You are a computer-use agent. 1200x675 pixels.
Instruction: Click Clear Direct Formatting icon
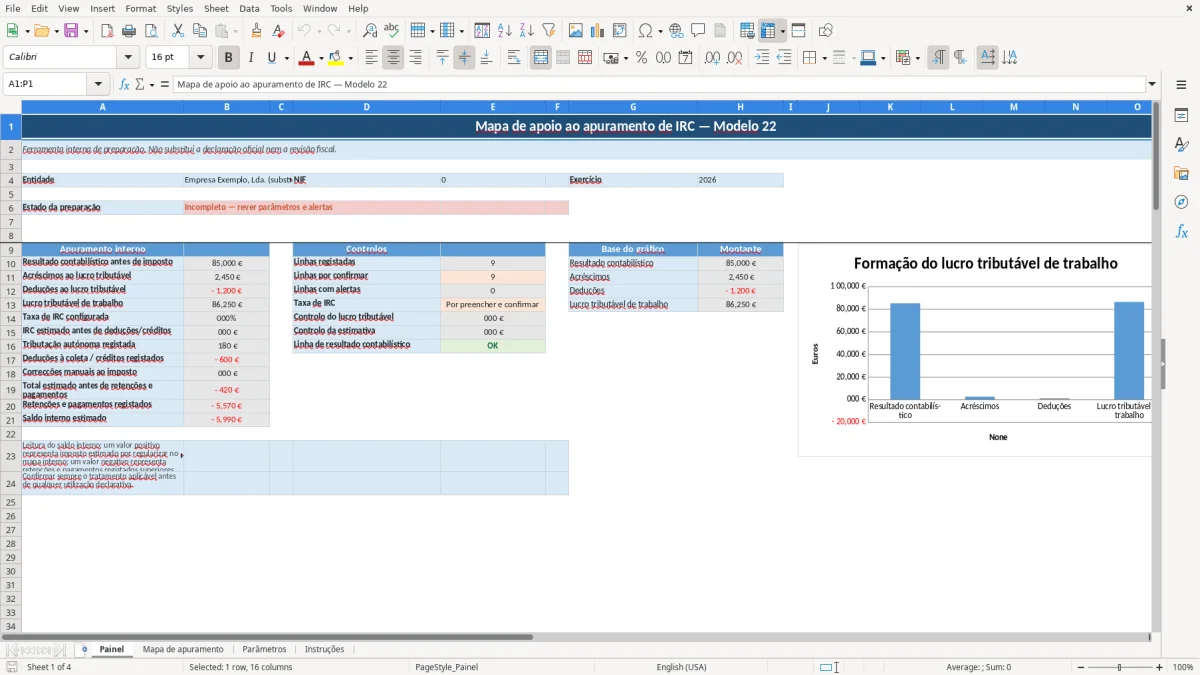point(278,31)
